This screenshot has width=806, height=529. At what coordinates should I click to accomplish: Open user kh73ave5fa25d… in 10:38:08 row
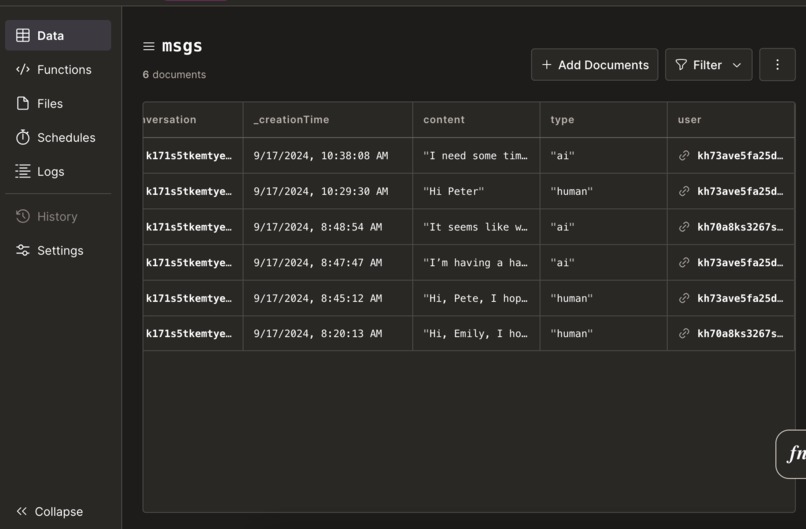tap(740, 155)
